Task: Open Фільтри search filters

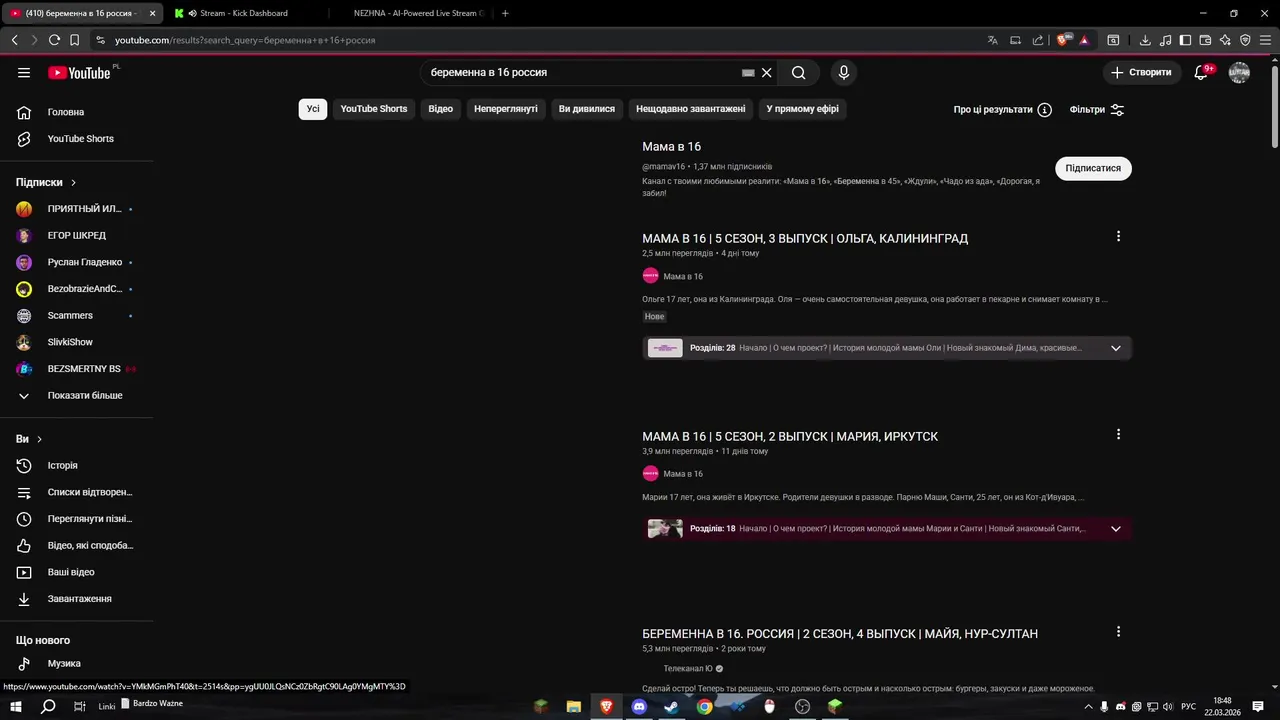Action: coord(1097,110)
